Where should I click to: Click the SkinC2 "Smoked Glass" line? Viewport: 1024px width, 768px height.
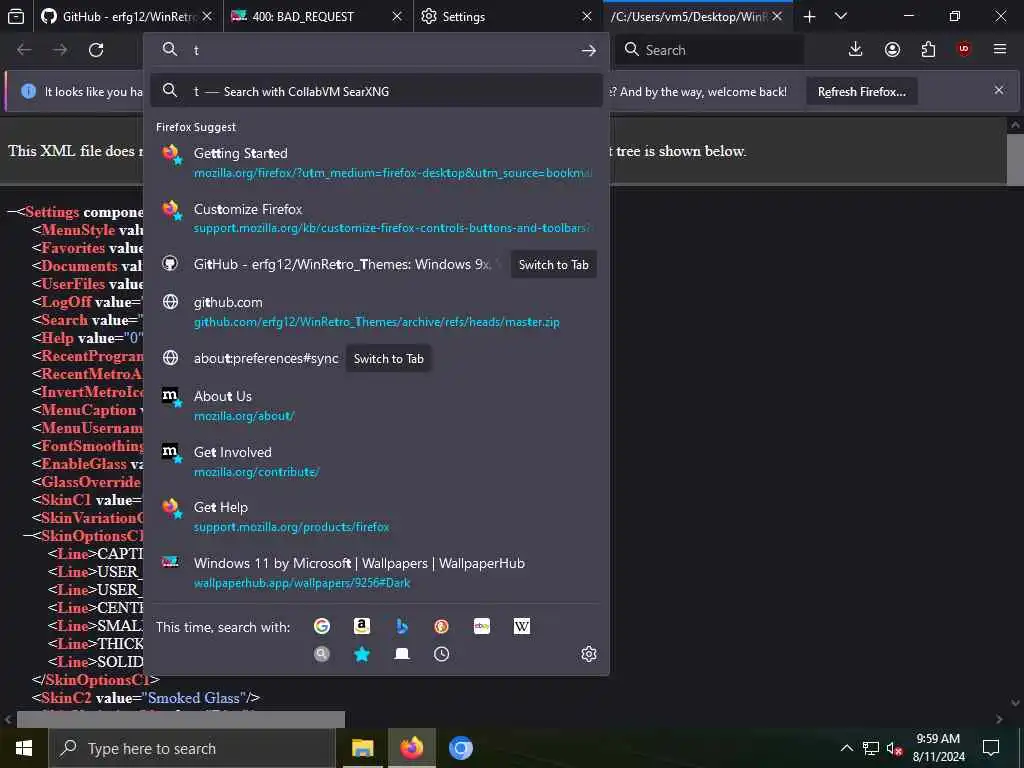146,697
